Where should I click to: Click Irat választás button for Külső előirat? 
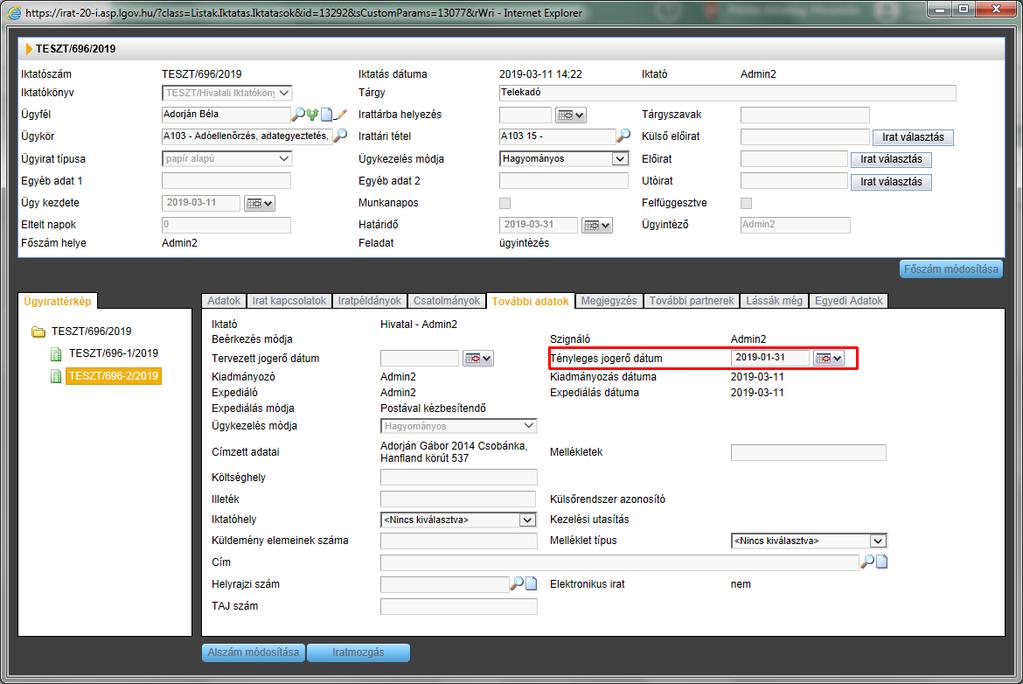pos(913,137)
